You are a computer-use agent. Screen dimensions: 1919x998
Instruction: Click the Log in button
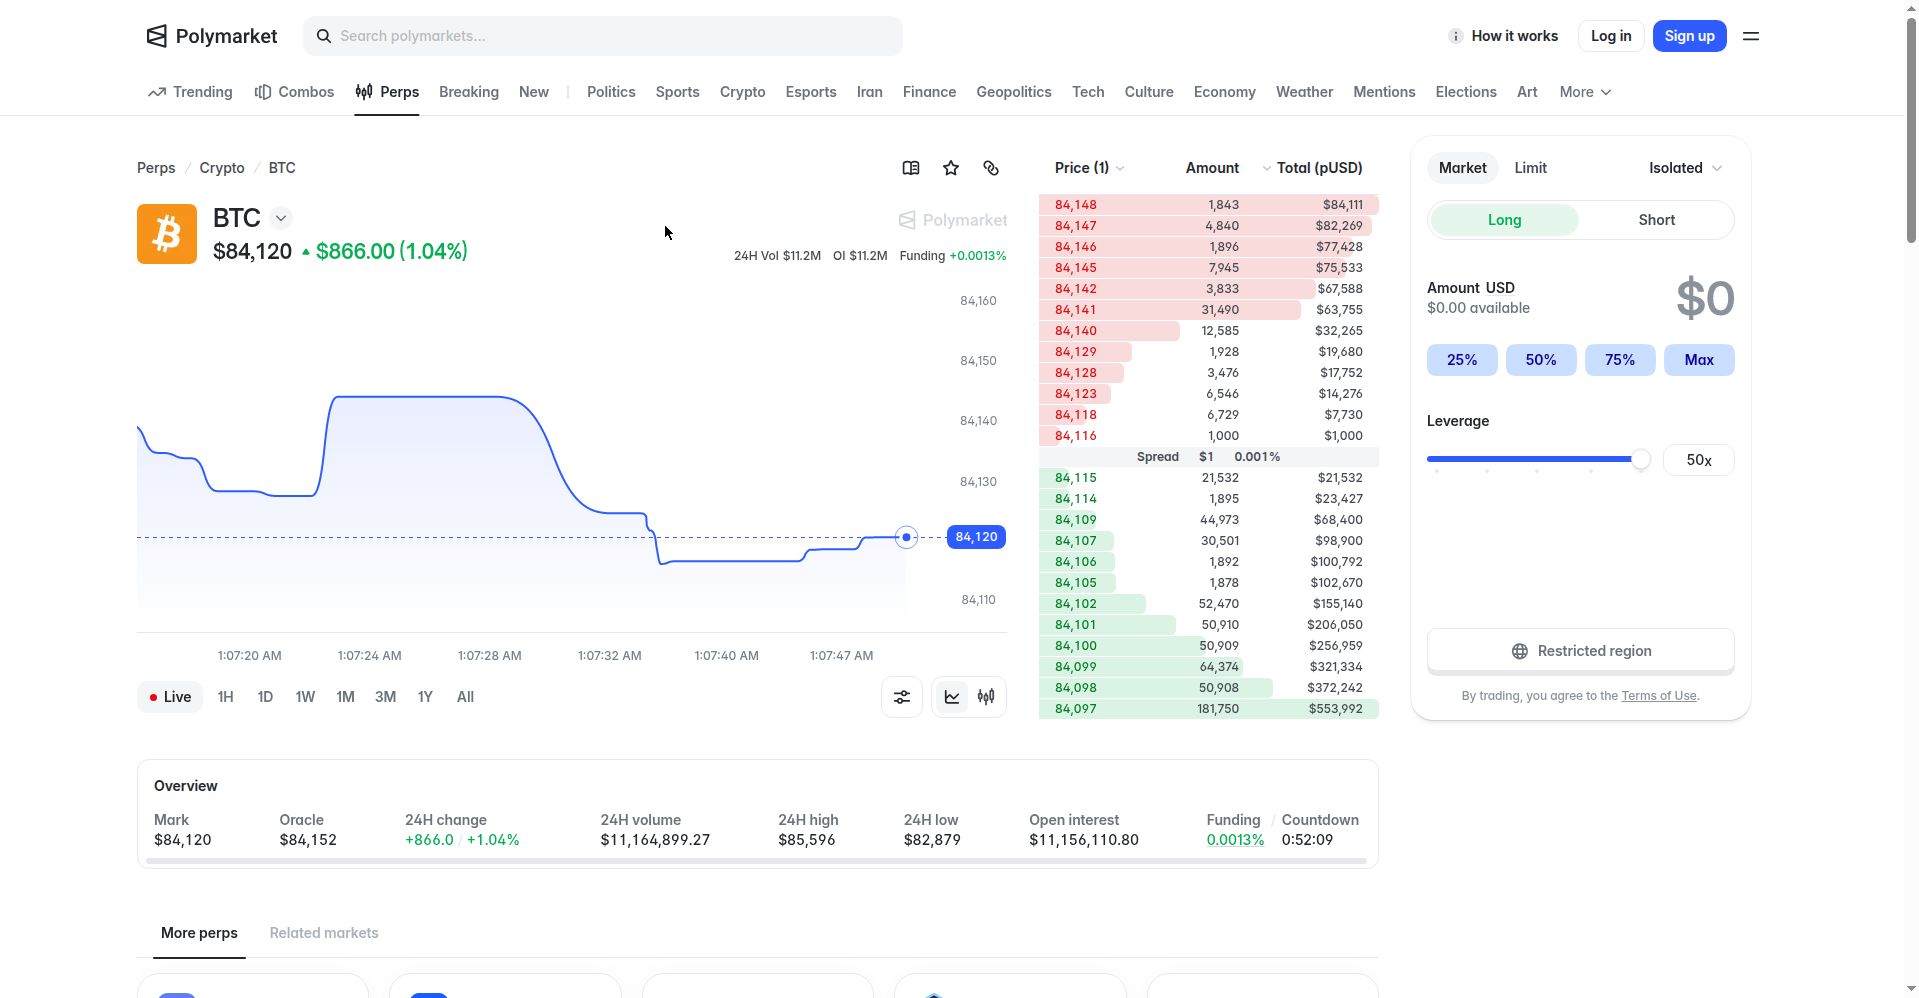coord(1611,36)
